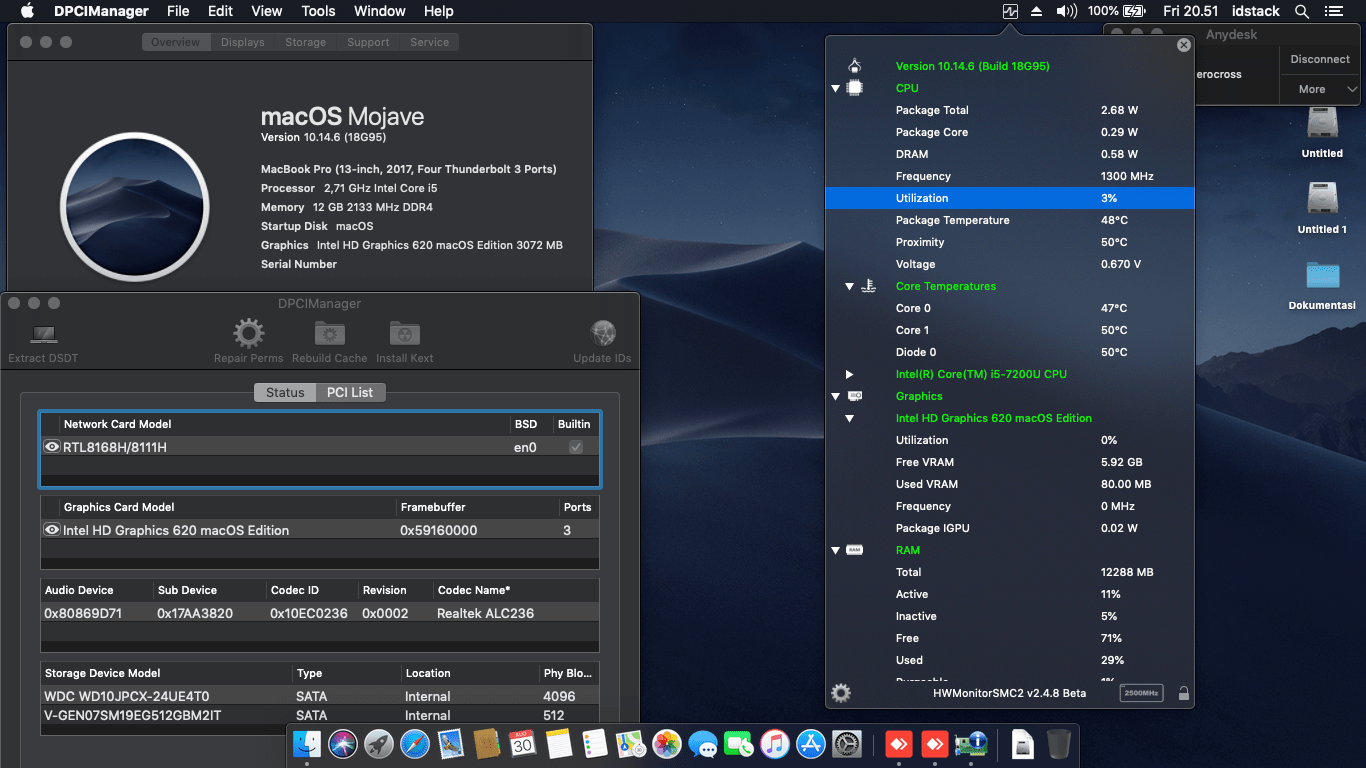Click the Disconnect button in Anydesk
Screen dimensions: 1366x768
1320,59
